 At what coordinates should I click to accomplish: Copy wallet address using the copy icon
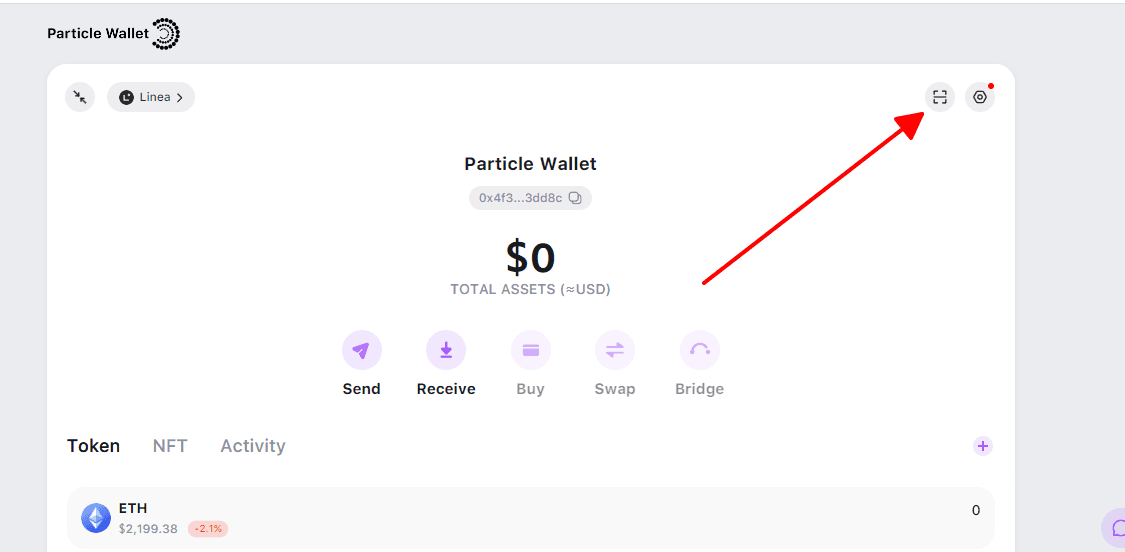coord(575,198)
